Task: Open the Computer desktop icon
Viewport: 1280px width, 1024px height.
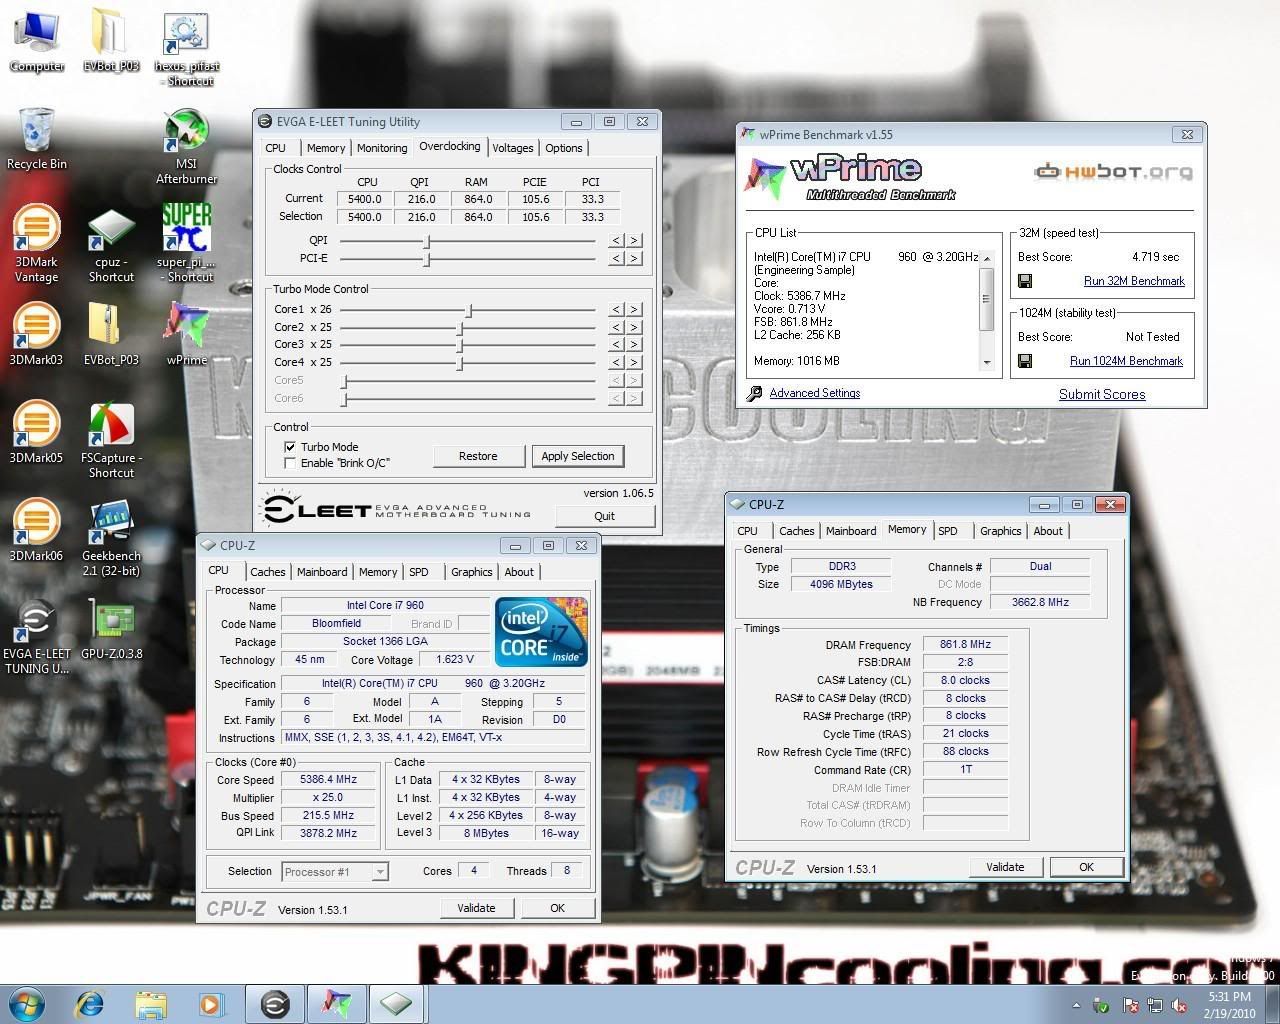Action: (x=37, y=40)
